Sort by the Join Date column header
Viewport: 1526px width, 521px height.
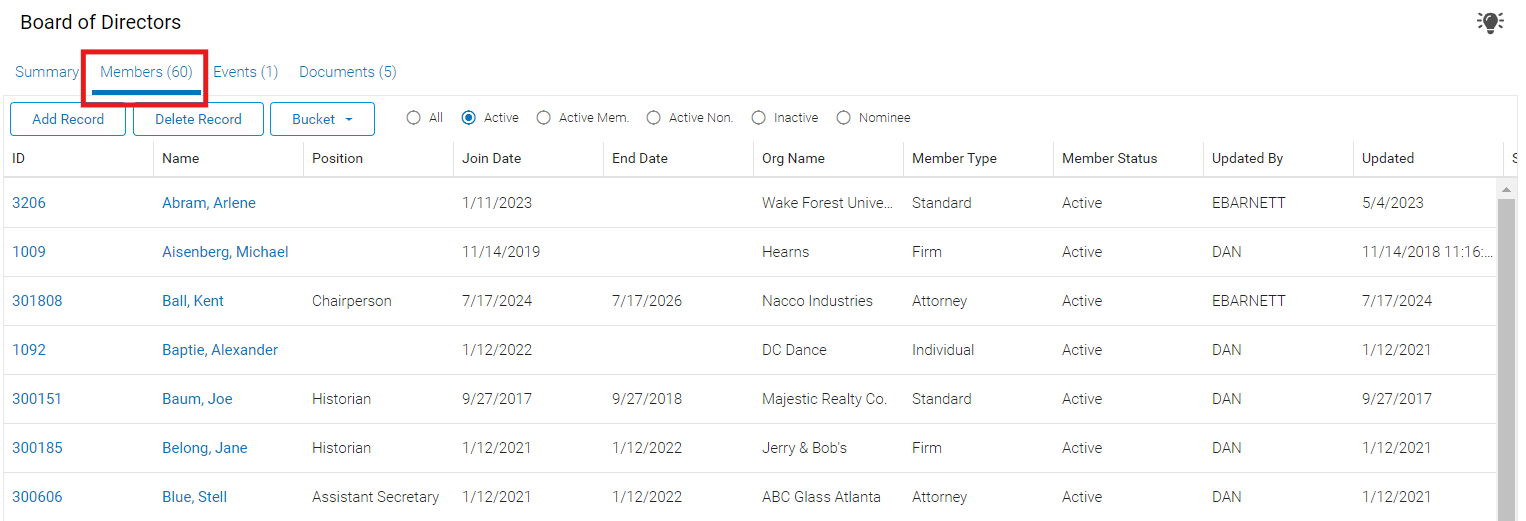528,158
